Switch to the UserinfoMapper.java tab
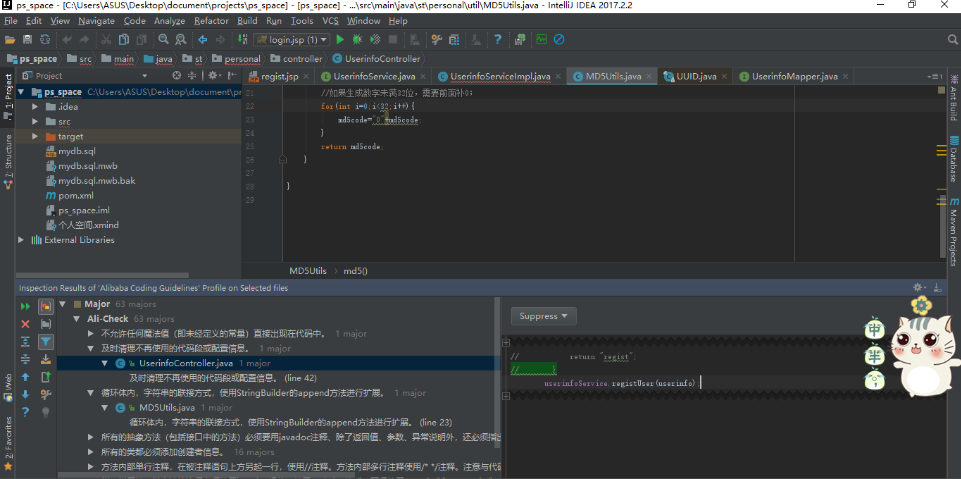Viewport: 961px width, 479px height. click(794, 77)
